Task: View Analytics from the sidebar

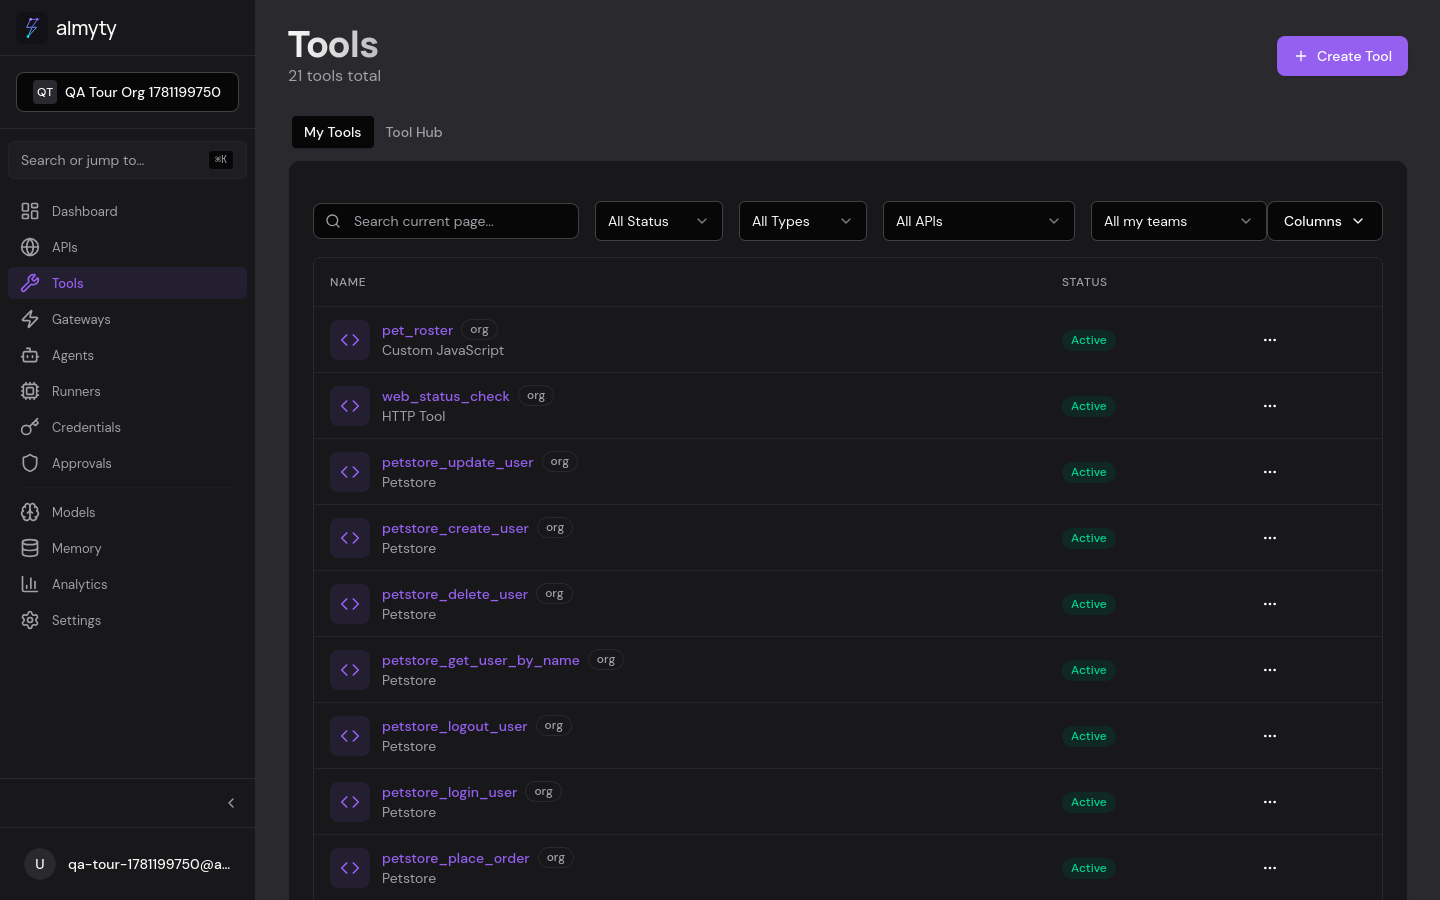Action: (127, 584)
